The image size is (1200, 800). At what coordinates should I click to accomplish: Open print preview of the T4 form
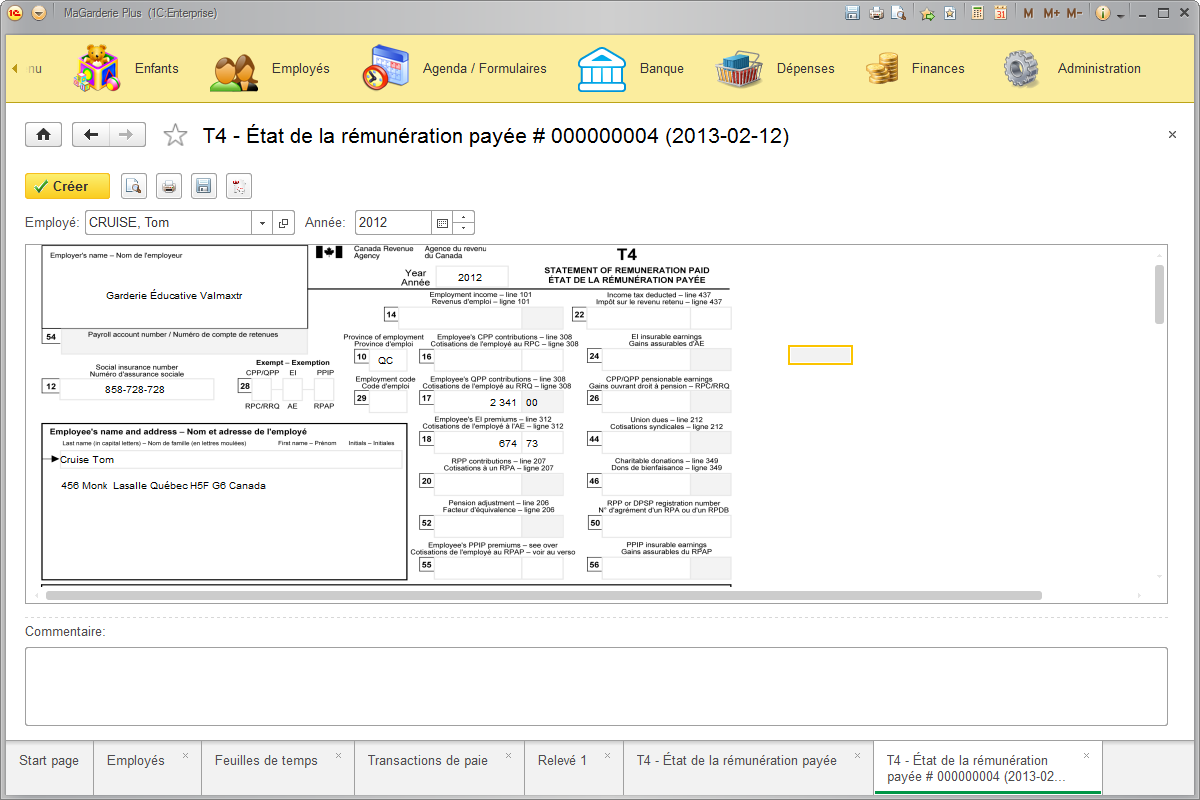pyautogui.click(x=133, y=186)
